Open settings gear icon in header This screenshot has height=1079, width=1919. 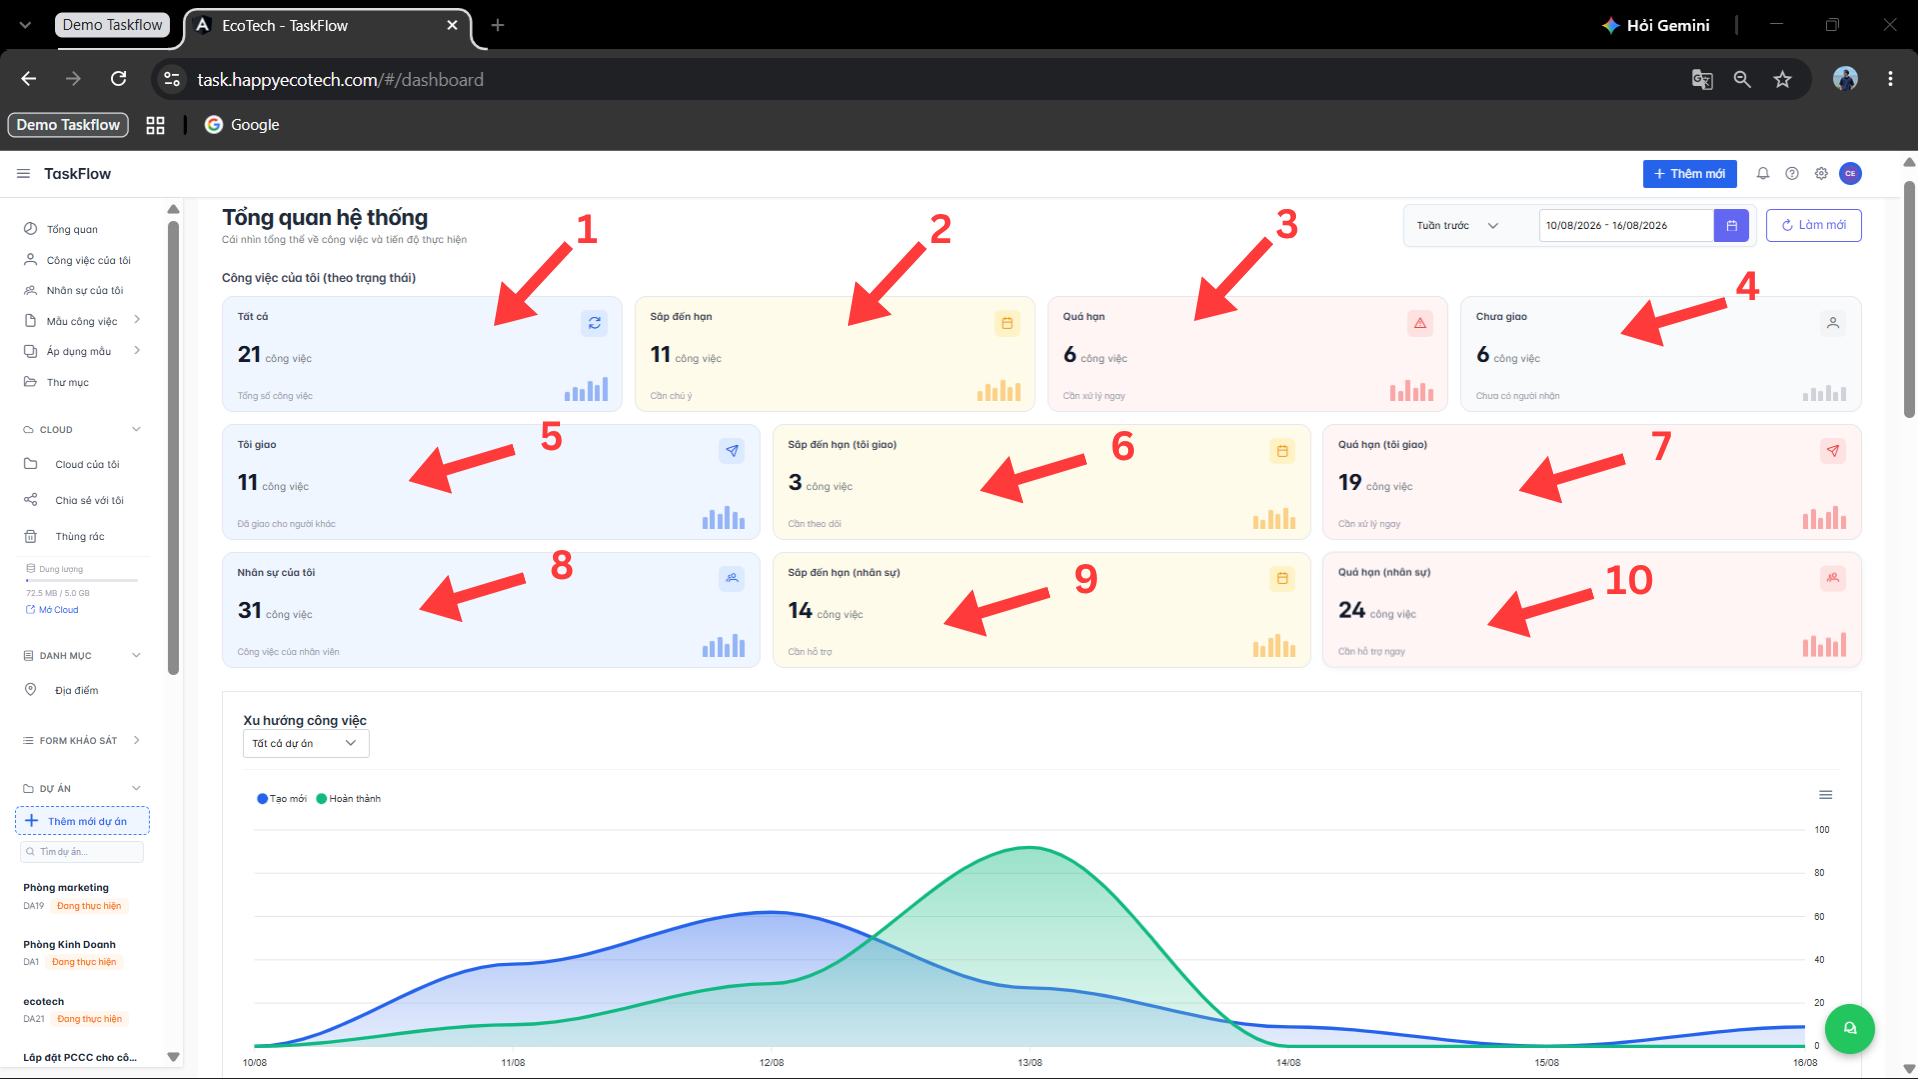coord(1821,174)
